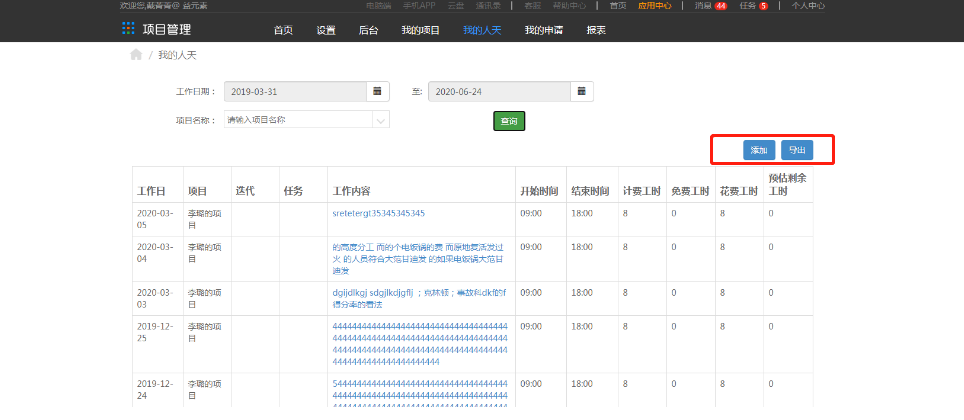The width and height of the screenshot is (964, 420).
Task: Select 我的人天 menu item
Action: tap(482, 30)
